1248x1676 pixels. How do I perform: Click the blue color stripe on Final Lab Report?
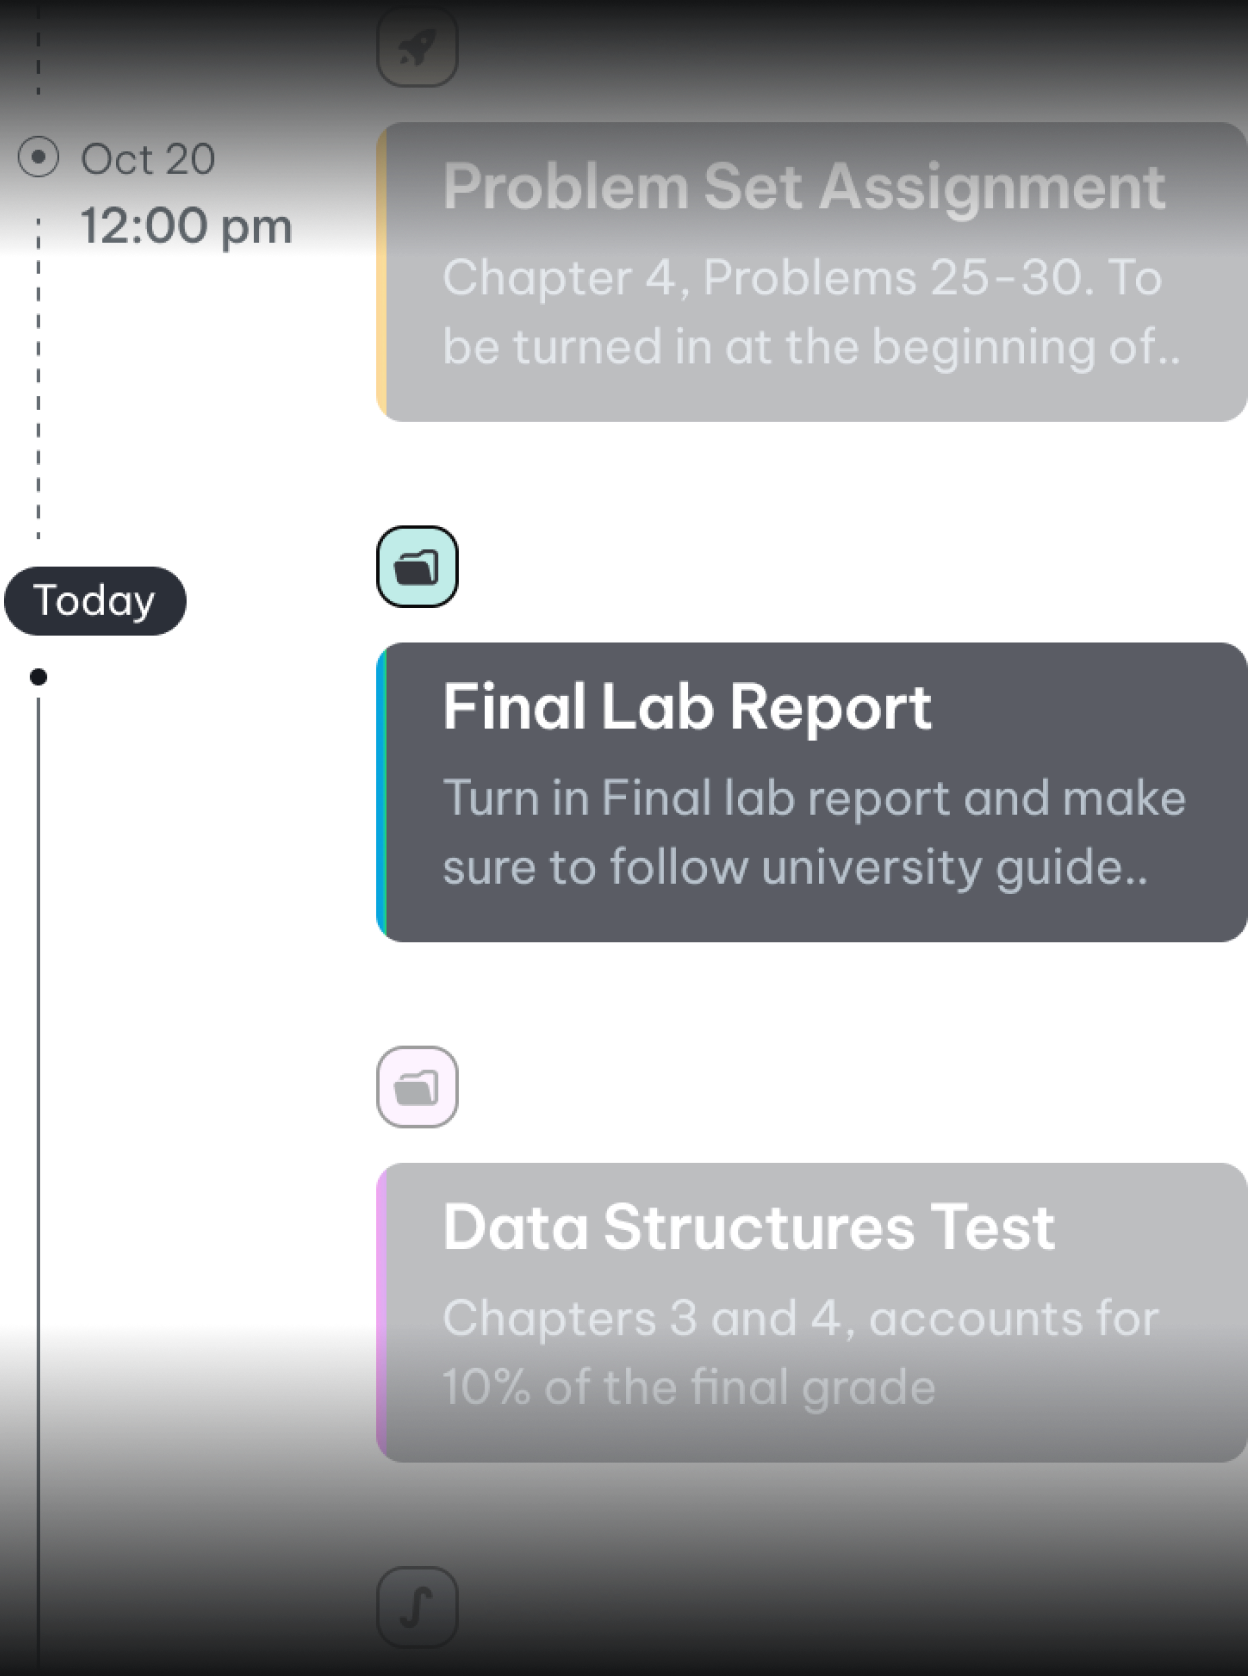point(382,792)
